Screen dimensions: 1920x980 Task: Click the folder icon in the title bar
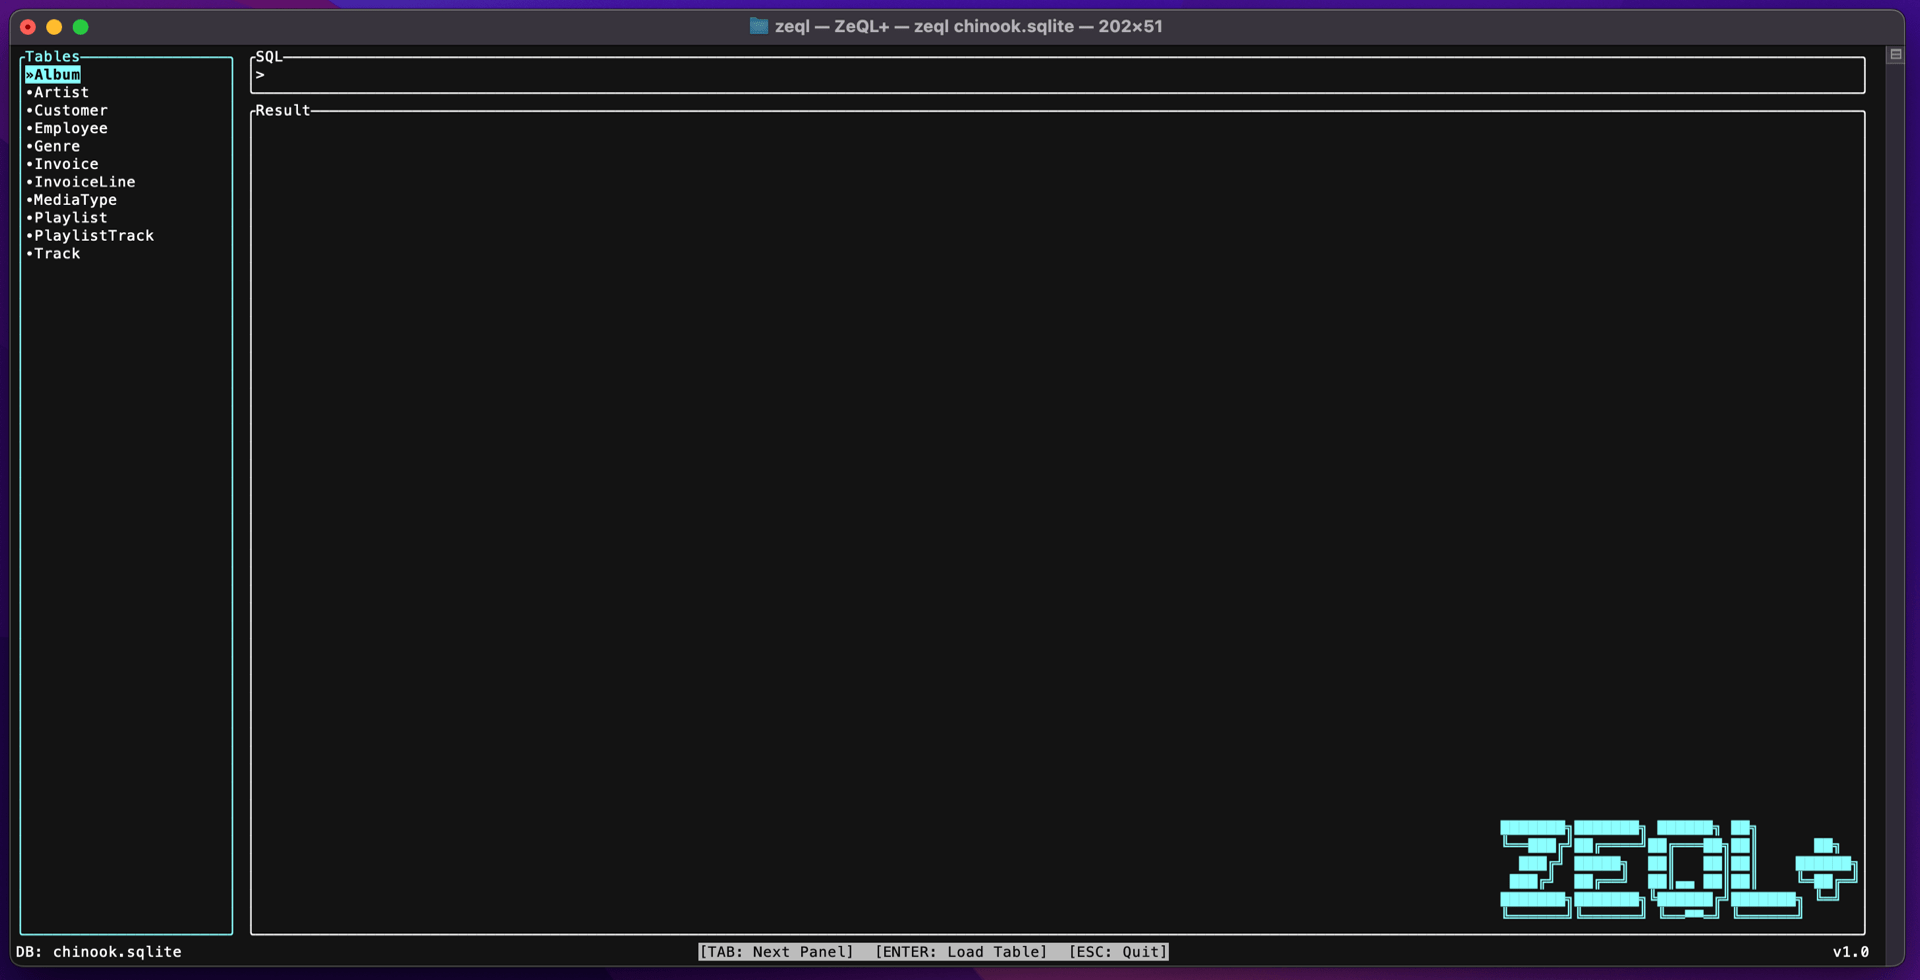pyautogui.click(x=759, y=26)
